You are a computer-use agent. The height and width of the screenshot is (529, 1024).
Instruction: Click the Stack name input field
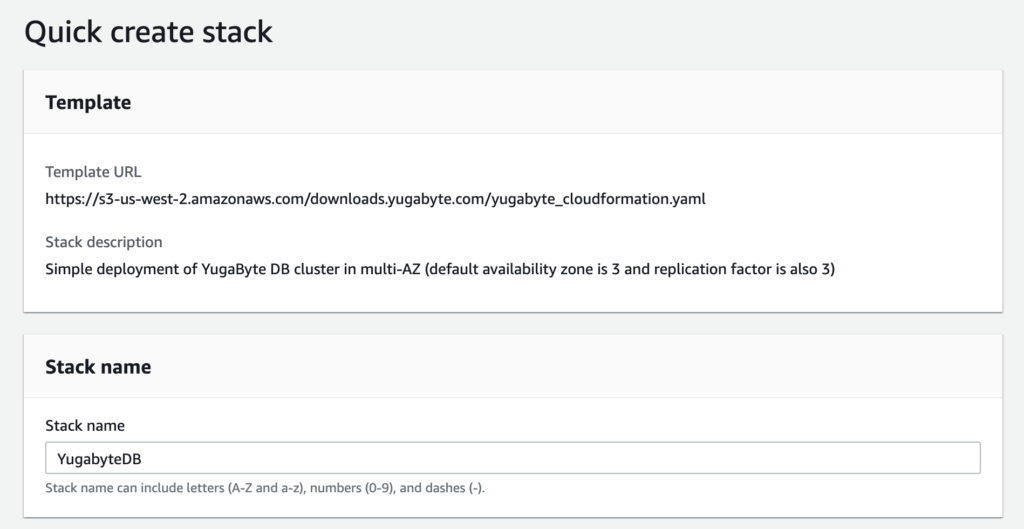tap(513, 458)
